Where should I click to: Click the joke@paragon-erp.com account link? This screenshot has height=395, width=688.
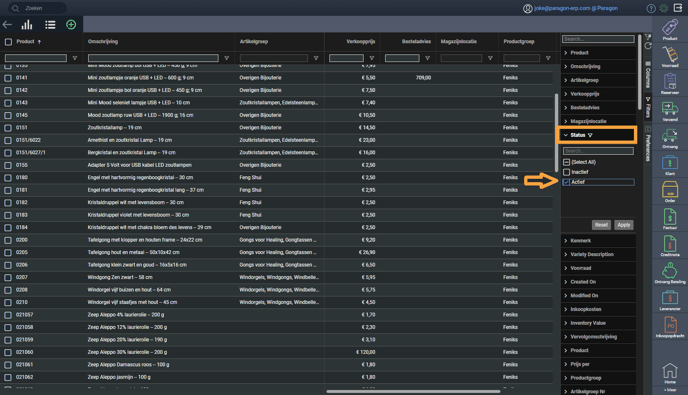[576, 8]
